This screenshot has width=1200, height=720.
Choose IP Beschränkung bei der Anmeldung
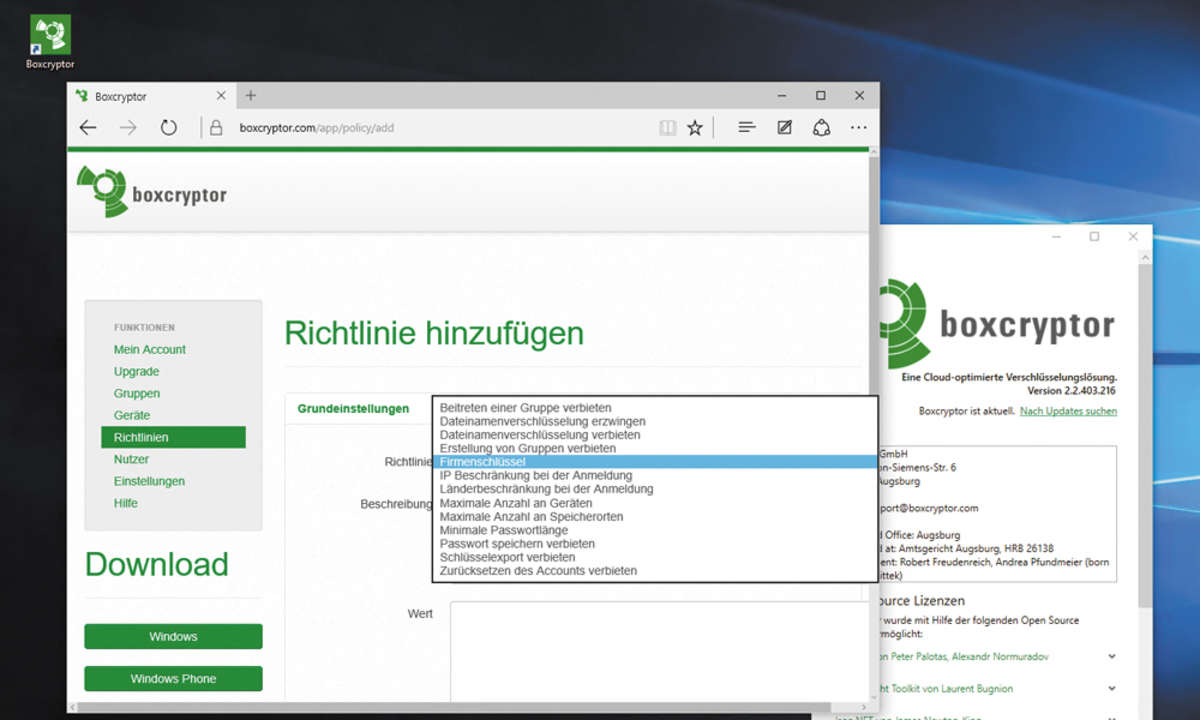tap(655, 475)
